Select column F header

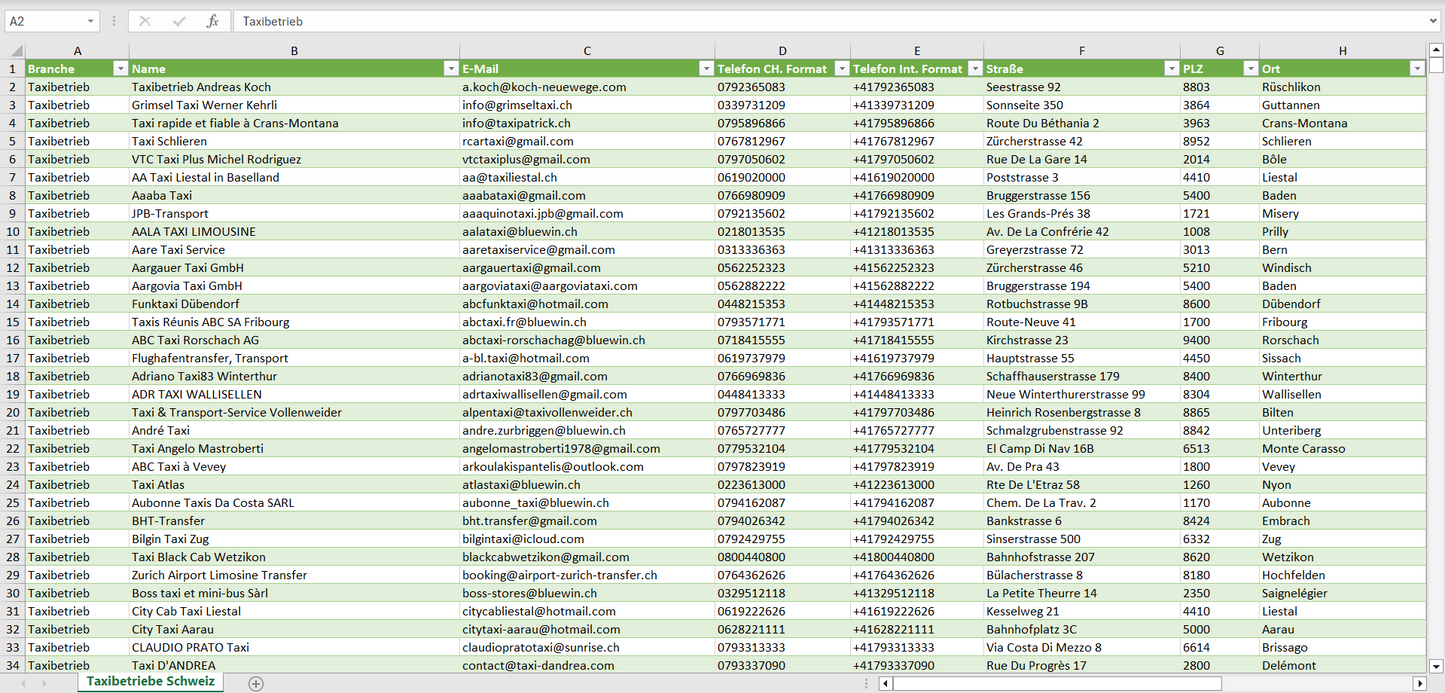pyautogui.click(x=1081, y=51)
